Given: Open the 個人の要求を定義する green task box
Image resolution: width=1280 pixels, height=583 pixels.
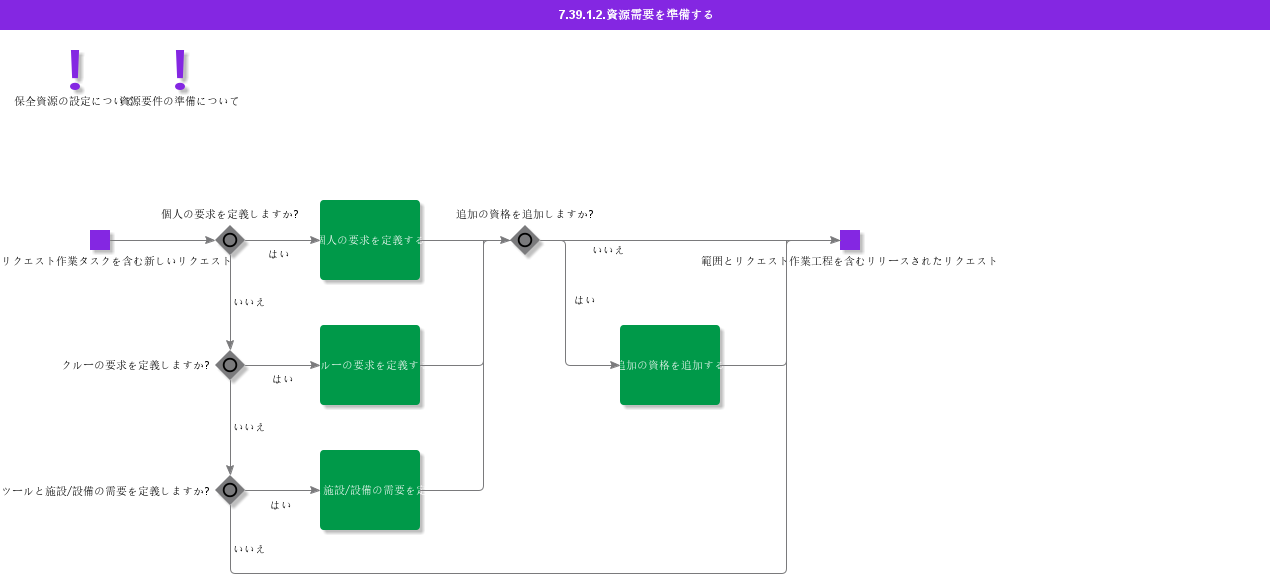Looking at the screenshot, I should [x=370, y=240].
